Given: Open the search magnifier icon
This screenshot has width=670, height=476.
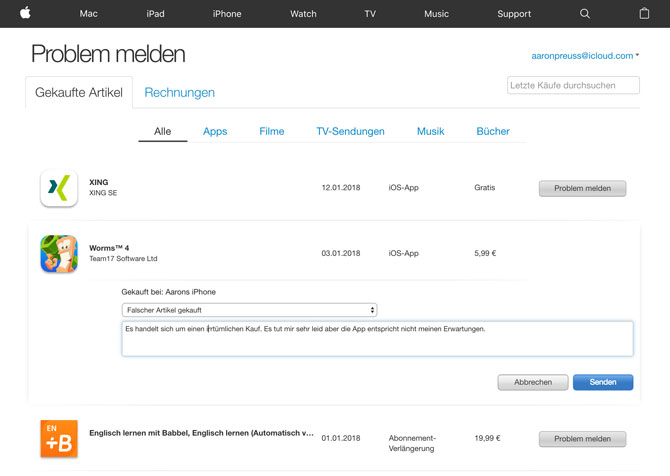Looking at the screenshot, I should pos(585,14).
